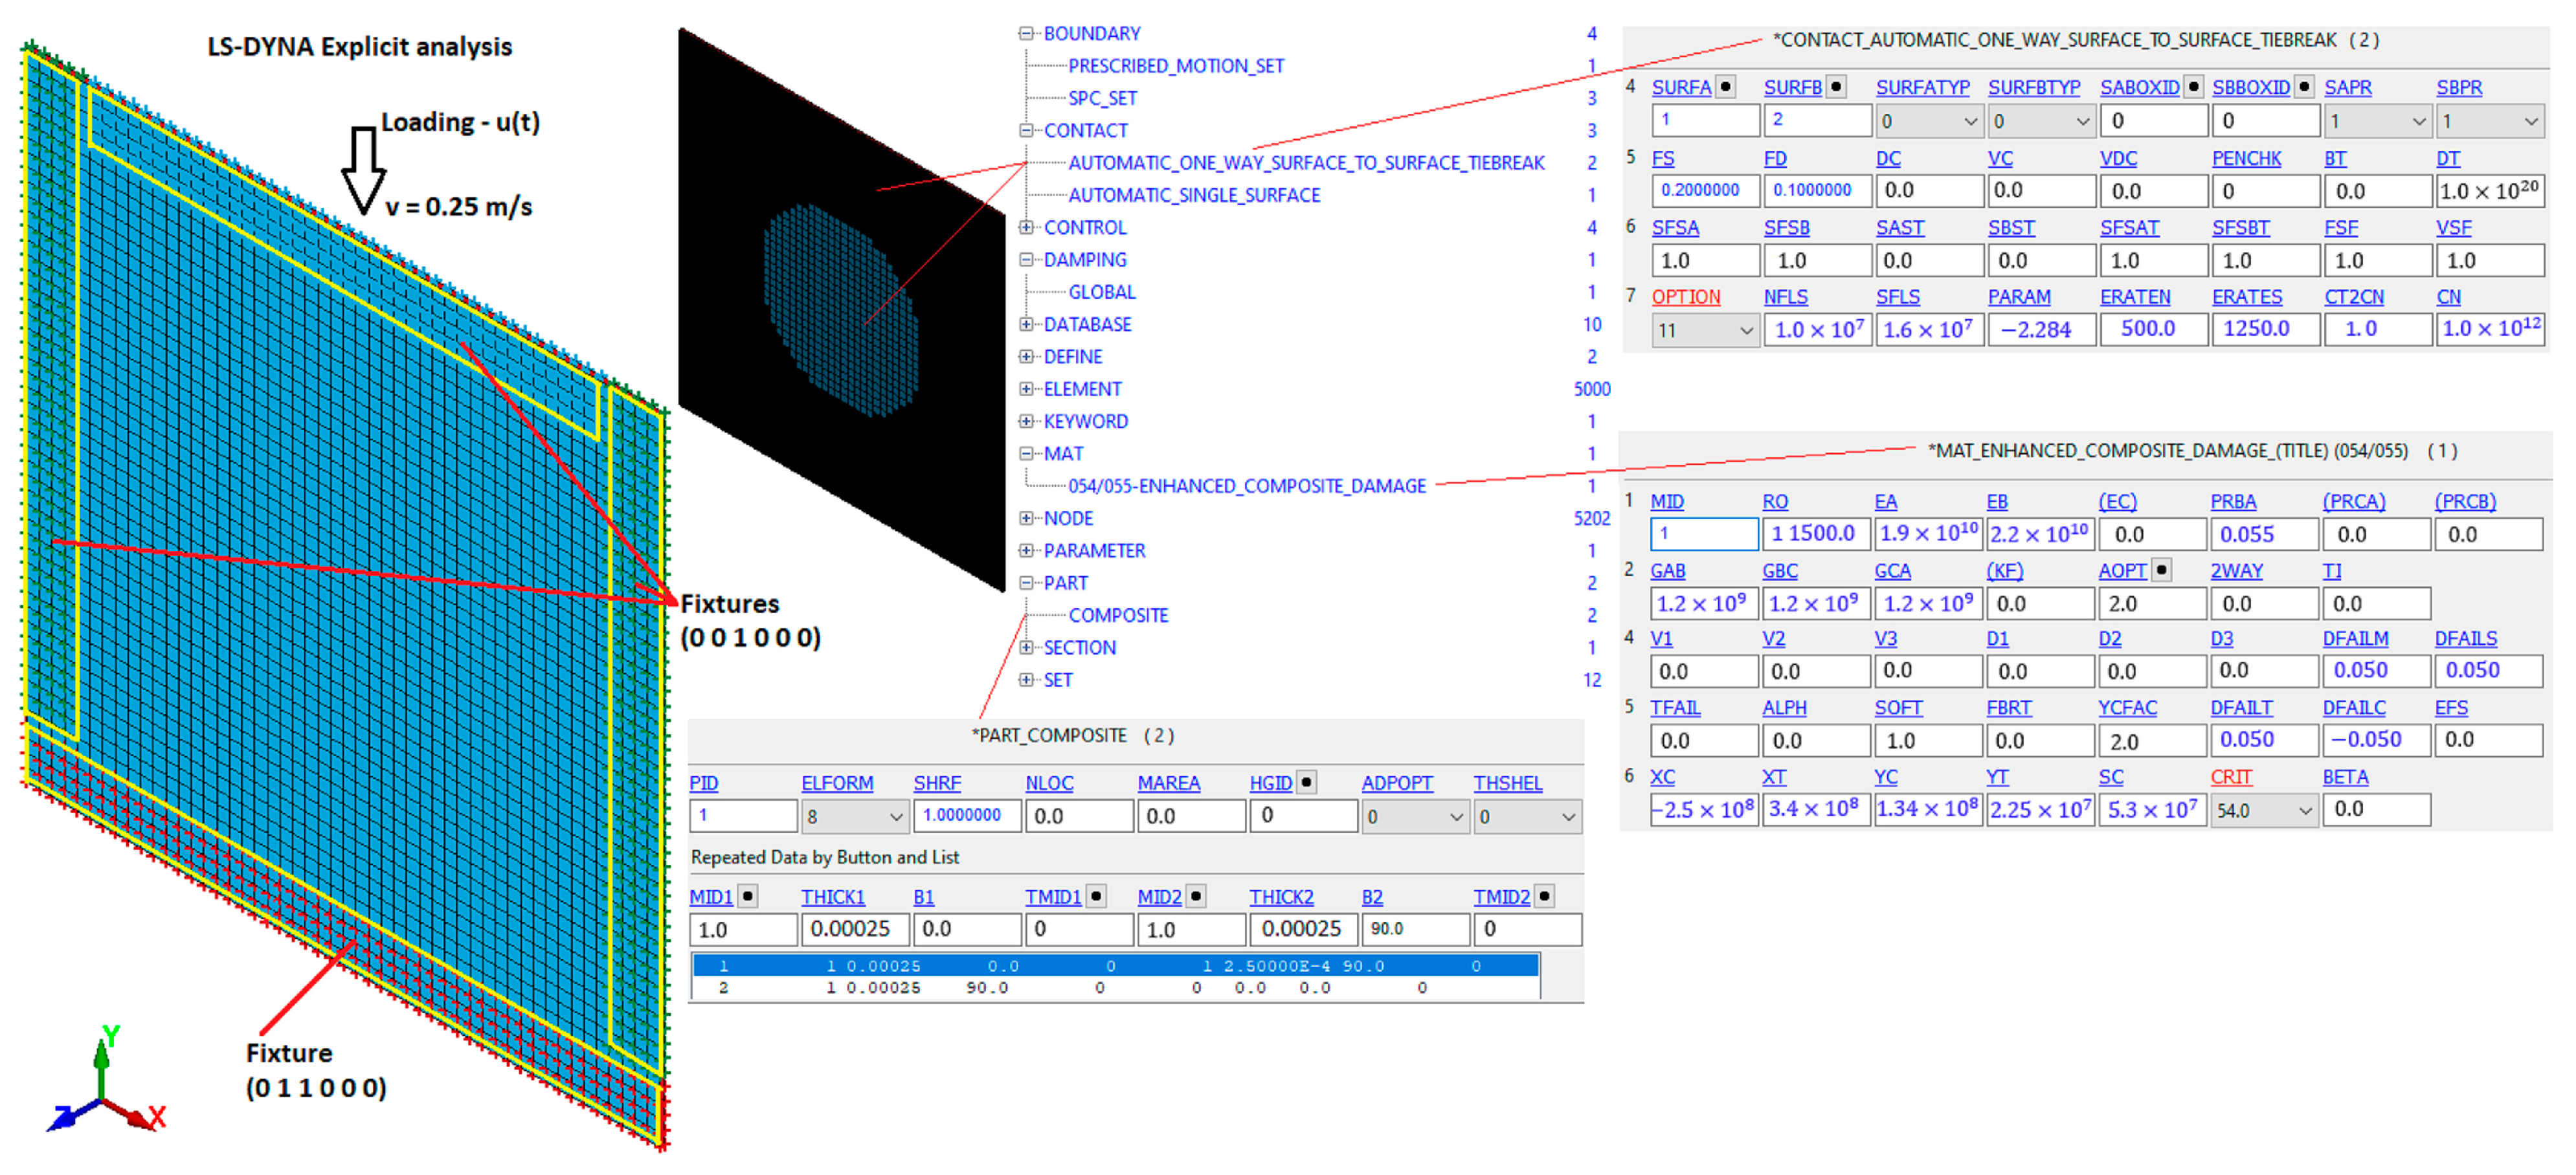Open the ADPOPT dropdown
The image size is (2576, 1175).
1415,817
